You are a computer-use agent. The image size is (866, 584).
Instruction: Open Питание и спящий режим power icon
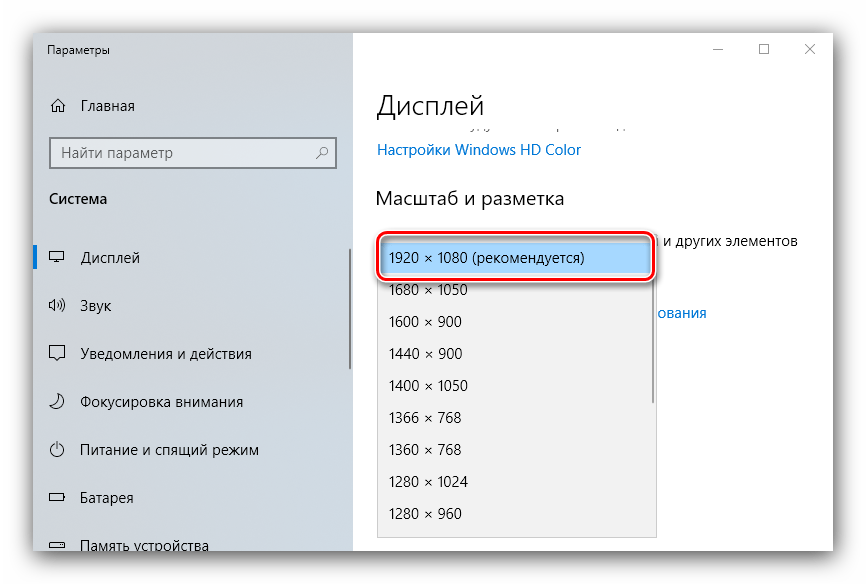(58, 450)
